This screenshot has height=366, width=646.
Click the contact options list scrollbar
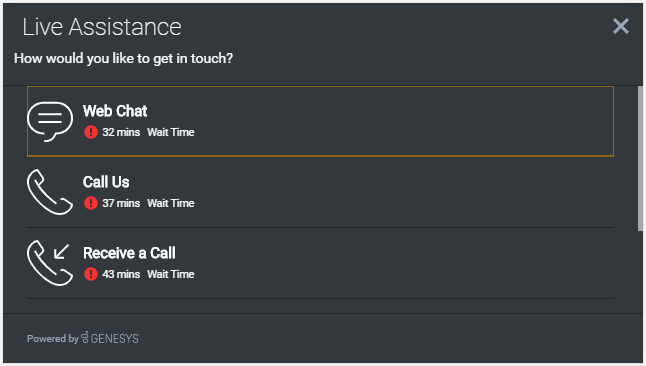(640, 159)
